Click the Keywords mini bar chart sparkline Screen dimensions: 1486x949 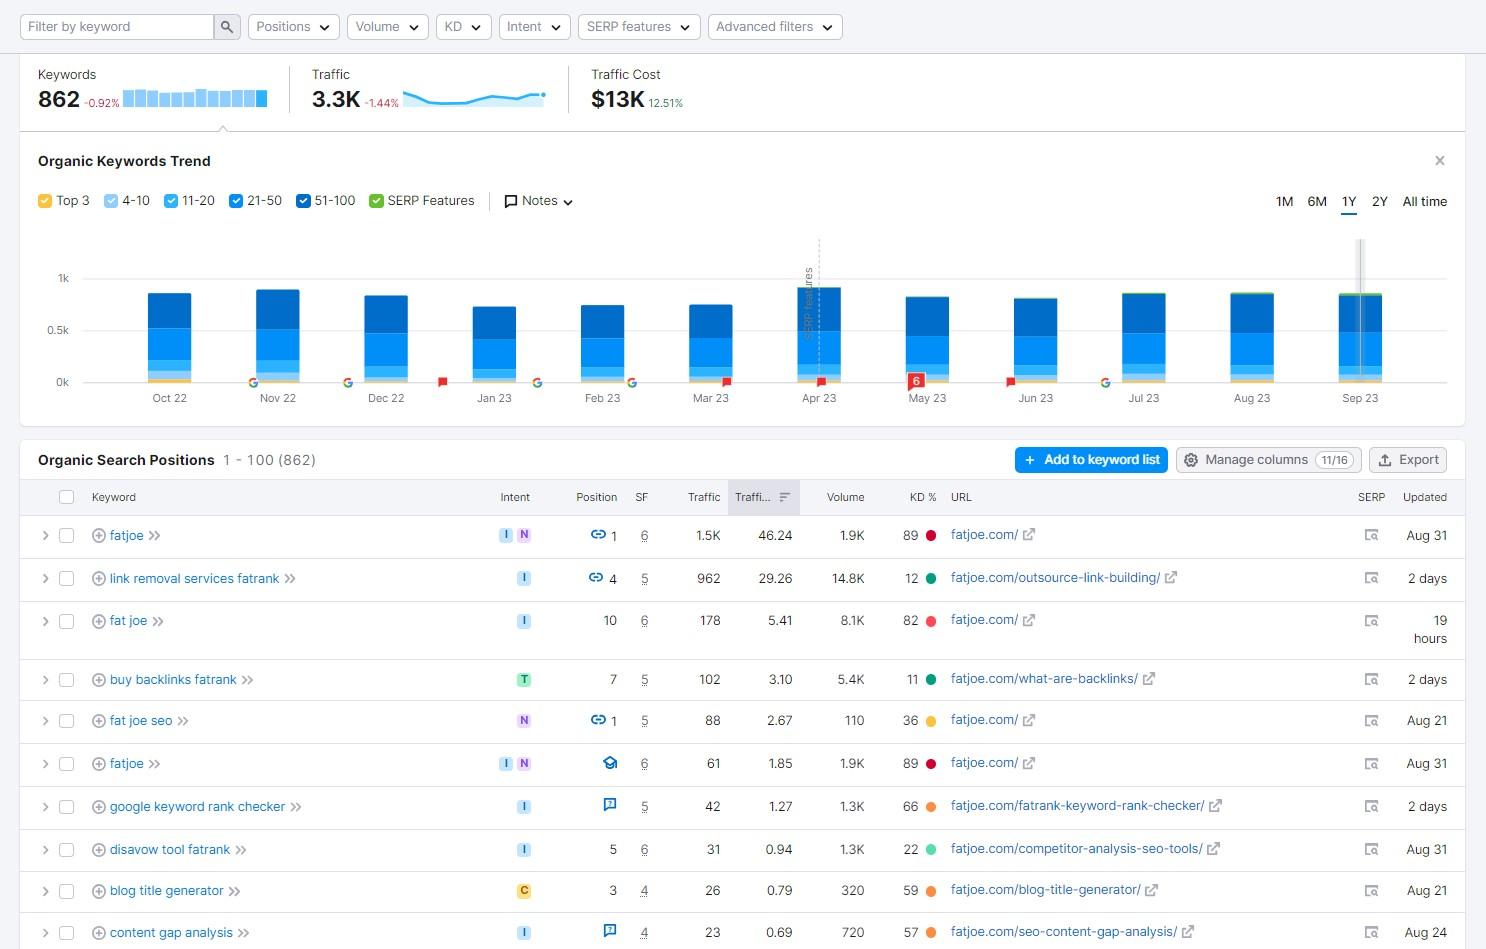click(x=195, y=98)
